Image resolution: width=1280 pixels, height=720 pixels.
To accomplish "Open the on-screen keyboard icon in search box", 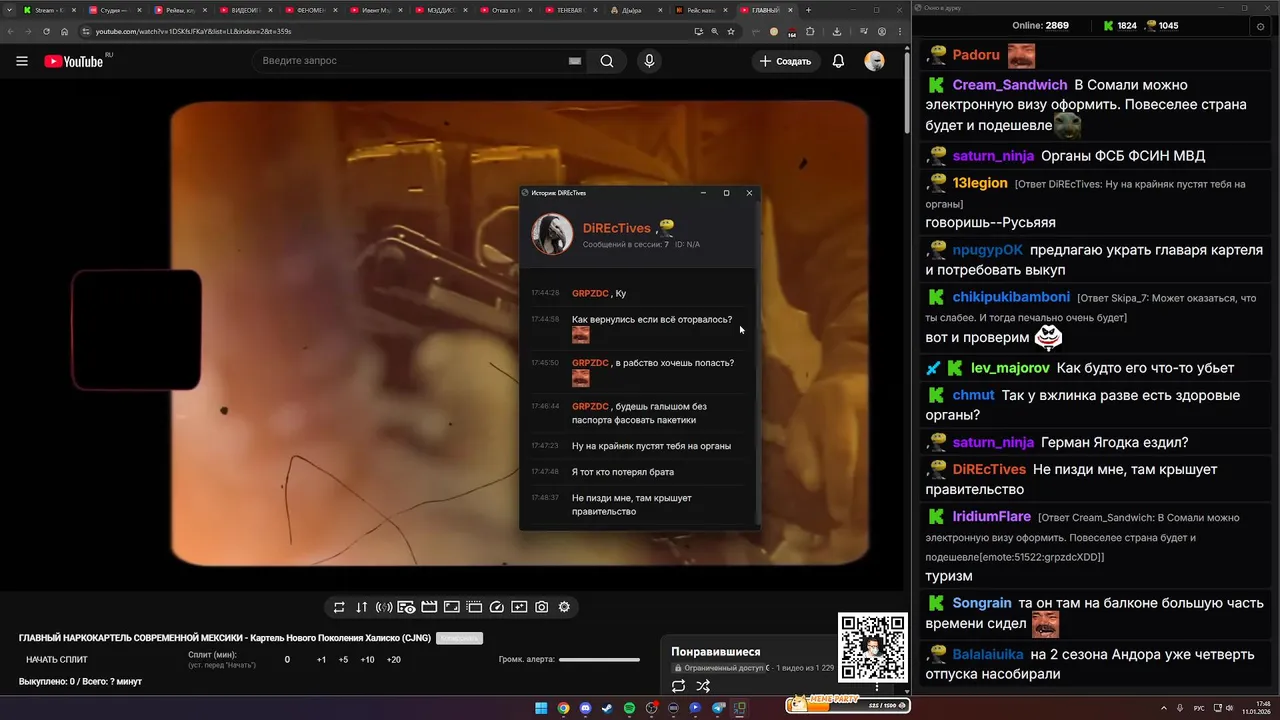I will pyautogui.click(x=575, y=61).
